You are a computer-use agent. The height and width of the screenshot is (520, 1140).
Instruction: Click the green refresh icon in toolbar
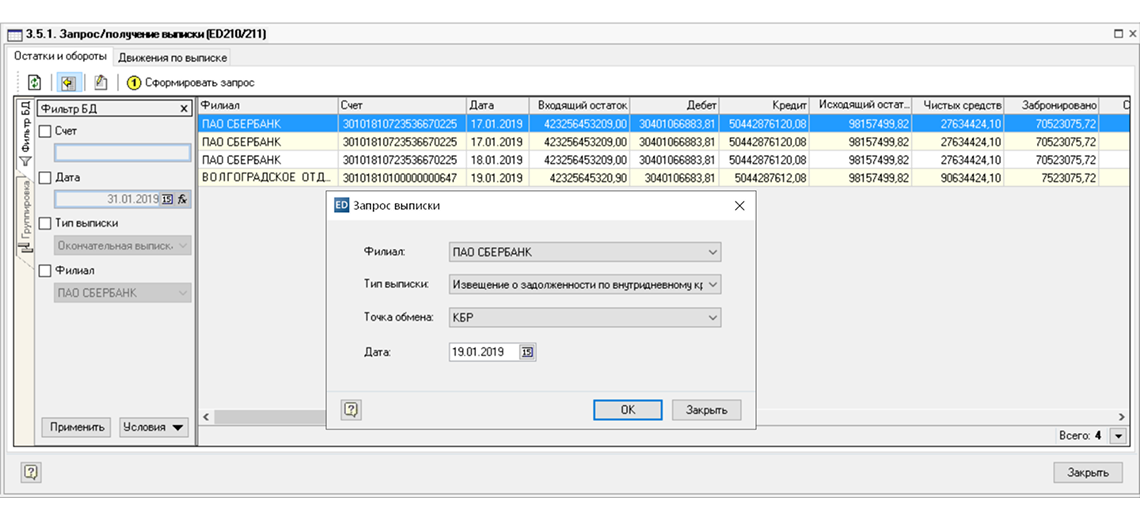point(34,82)
